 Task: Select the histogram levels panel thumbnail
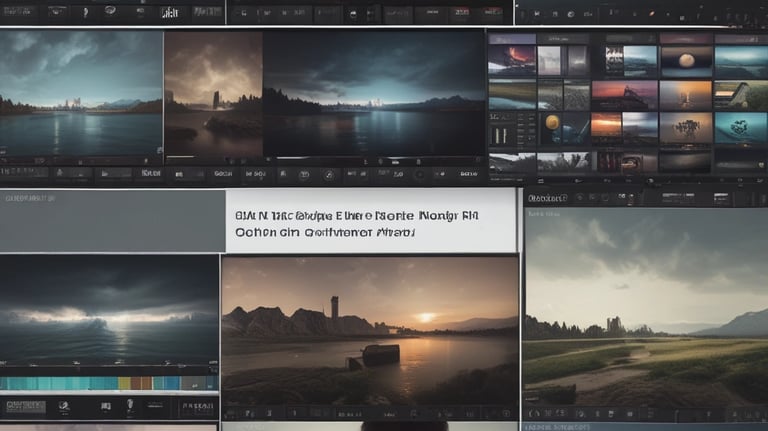pos(512,128)
